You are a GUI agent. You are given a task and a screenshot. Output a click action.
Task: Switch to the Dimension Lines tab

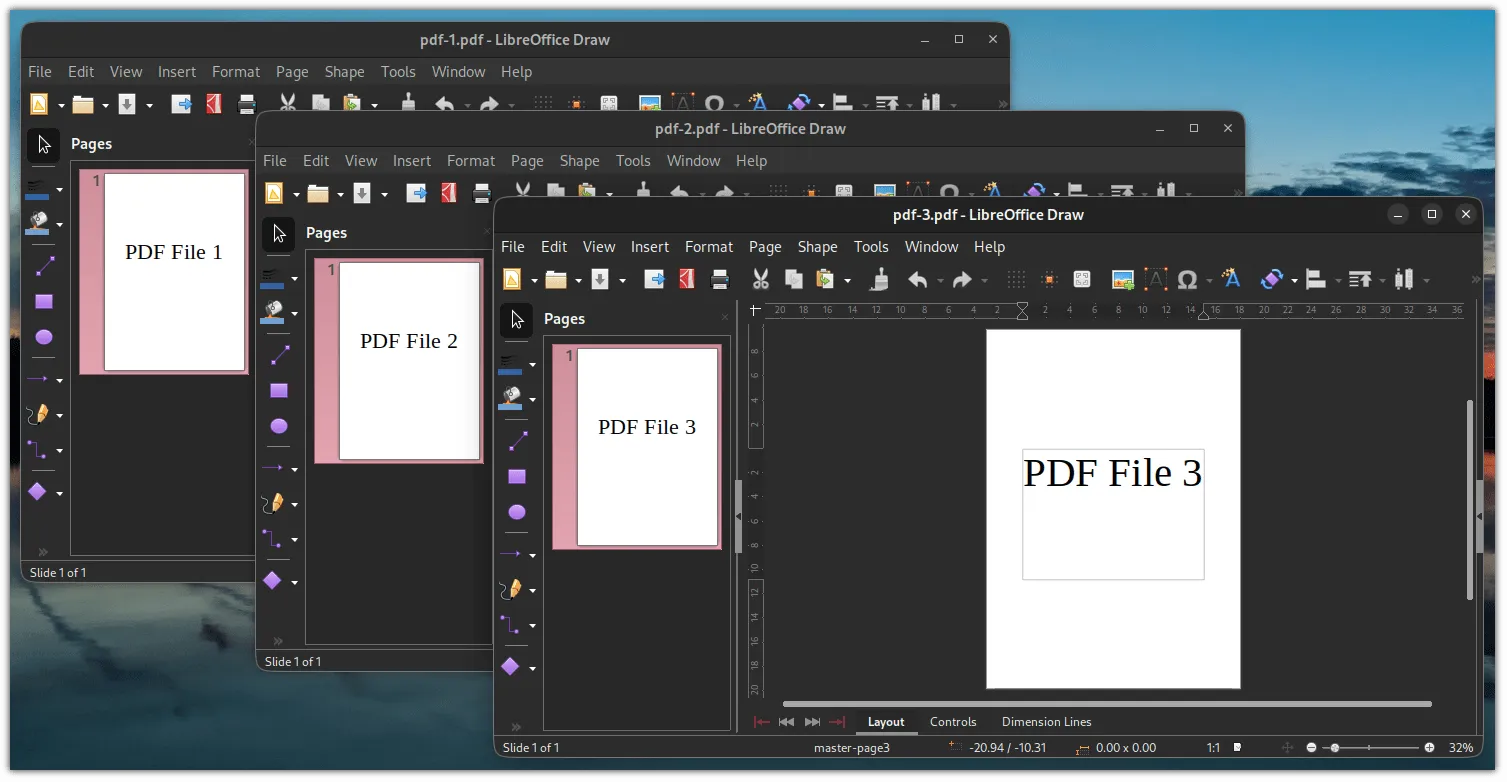pyautogui.click(x=1046, y=721)
